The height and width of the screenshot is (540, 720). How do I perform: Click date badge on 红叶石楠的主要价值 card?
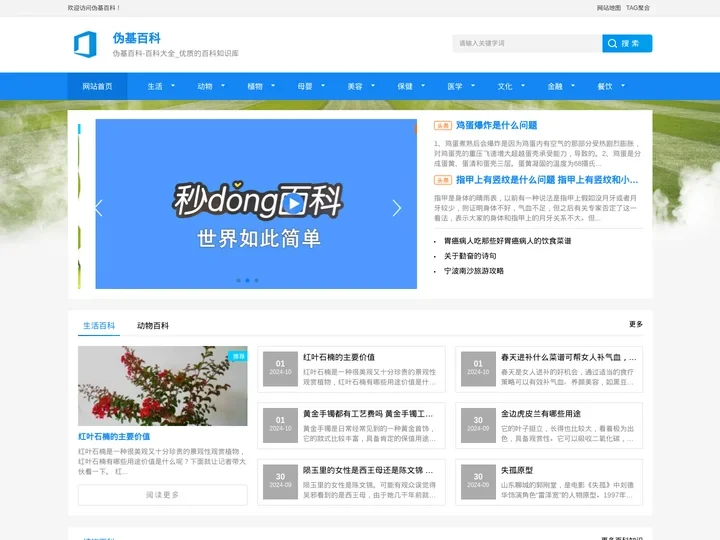[x=281, y=369]
